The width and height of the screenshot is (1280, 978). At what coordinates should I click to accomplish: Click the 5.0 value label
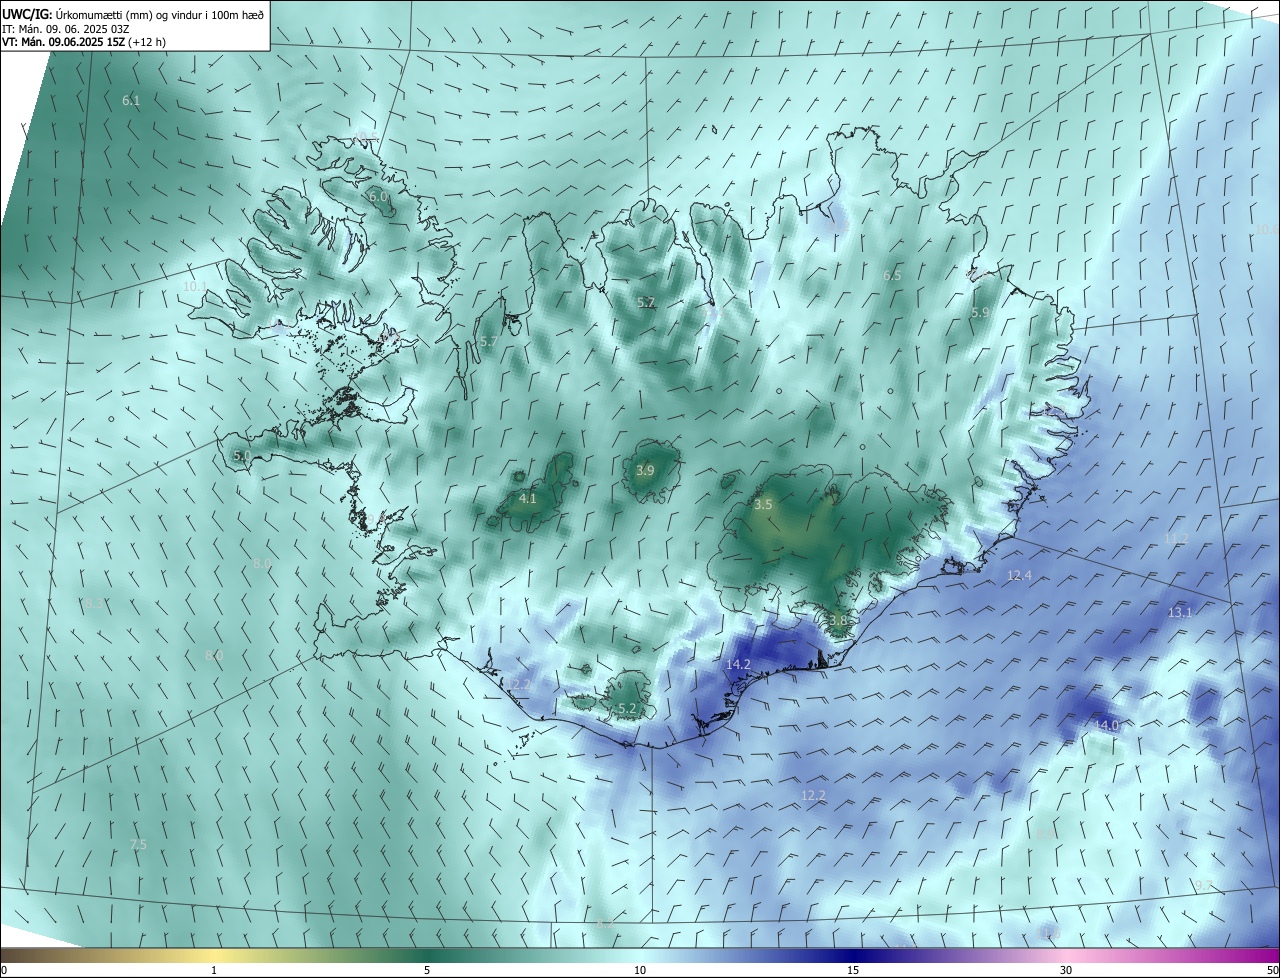(x=241, y=456)
